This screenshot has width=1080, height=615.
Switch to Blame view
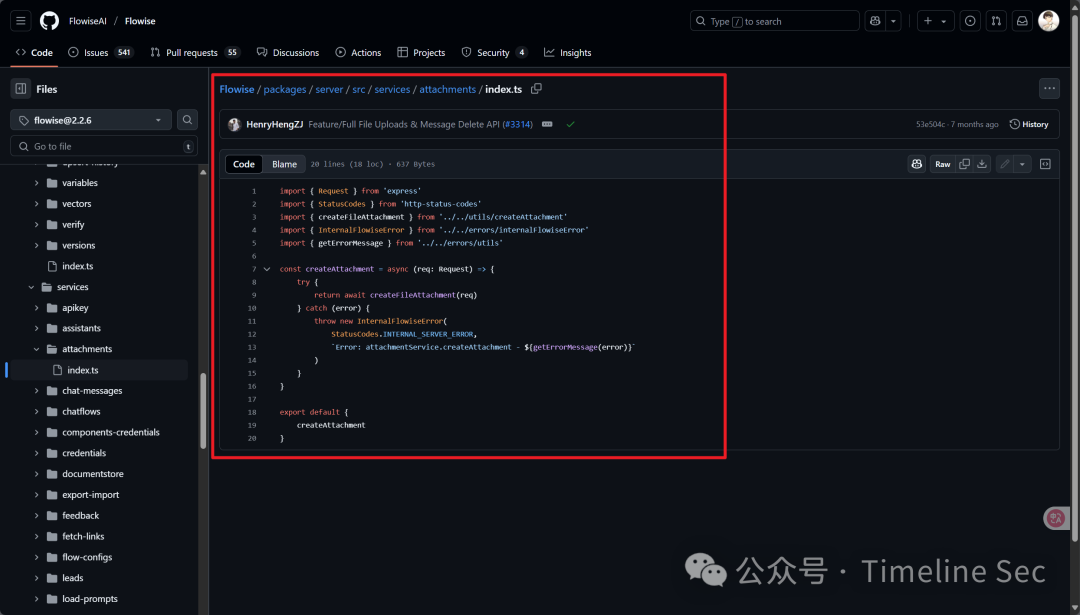pyautogui.click(x=284, y=164)
